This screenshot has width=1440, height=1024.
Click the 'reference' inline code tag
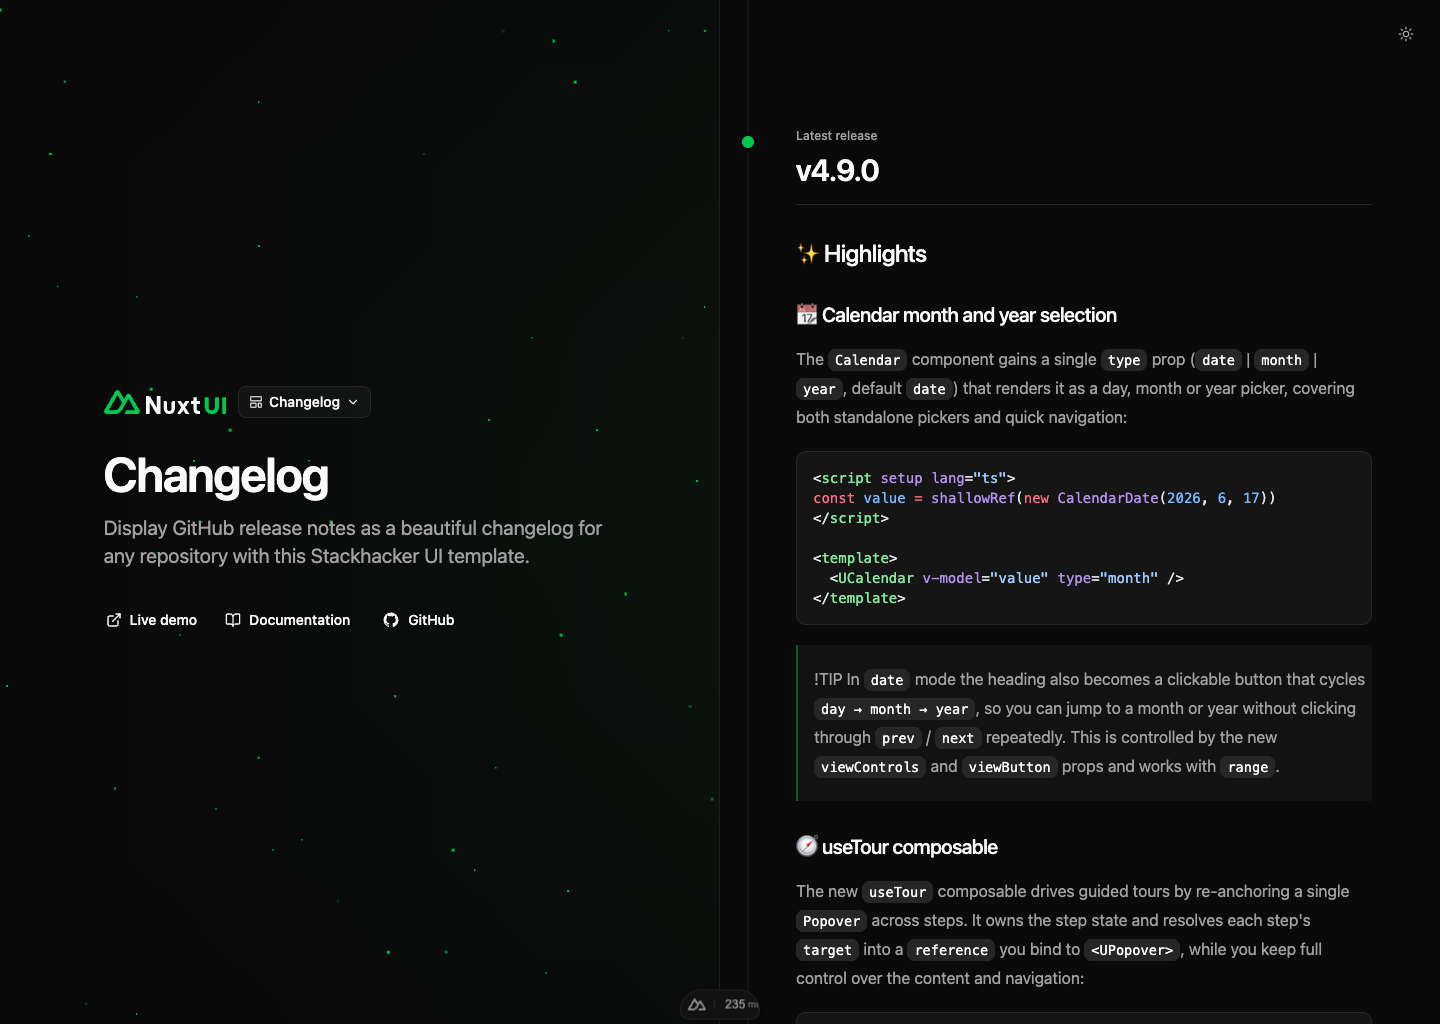[951, 950]
